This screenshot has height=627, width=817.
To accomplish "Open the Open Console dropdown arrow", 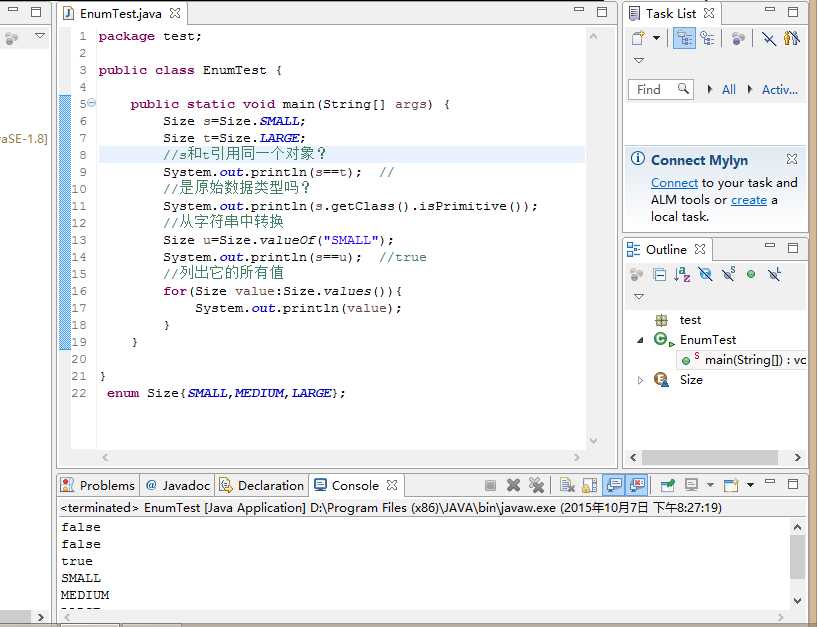I will coord(750,485).
